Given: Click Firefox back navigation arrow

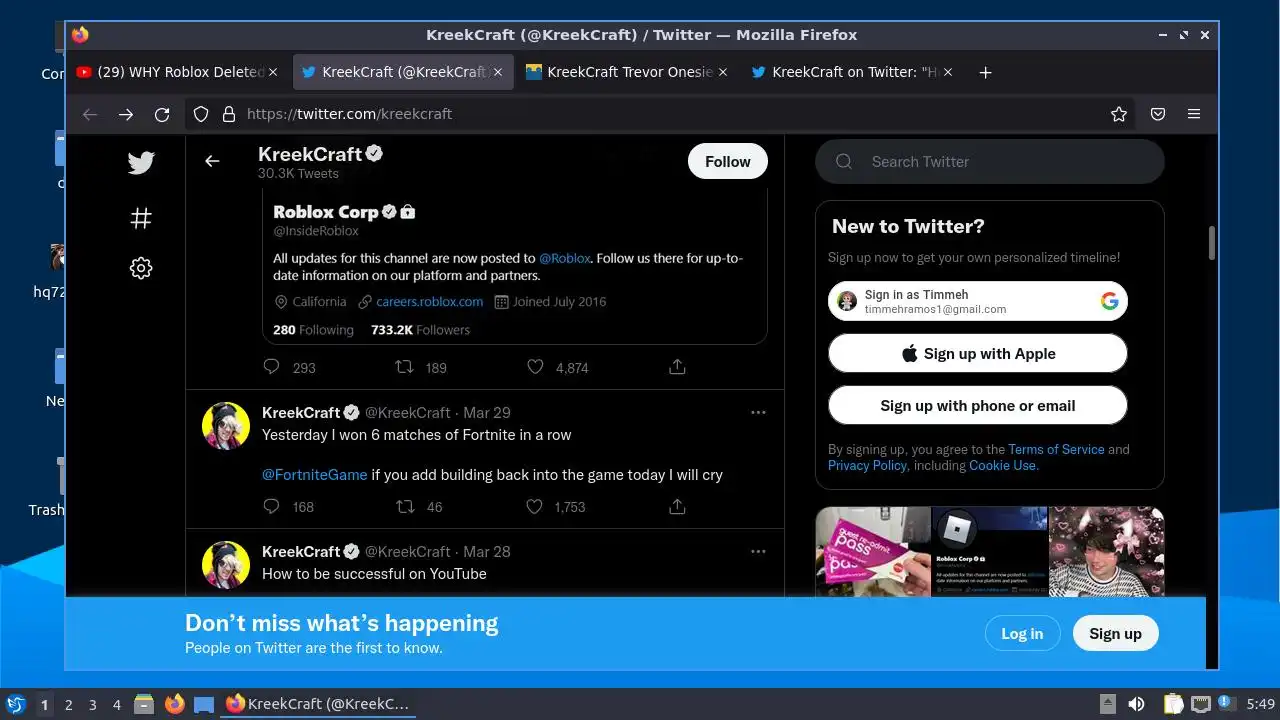Looking at the screenshot, I should point(90,114).
